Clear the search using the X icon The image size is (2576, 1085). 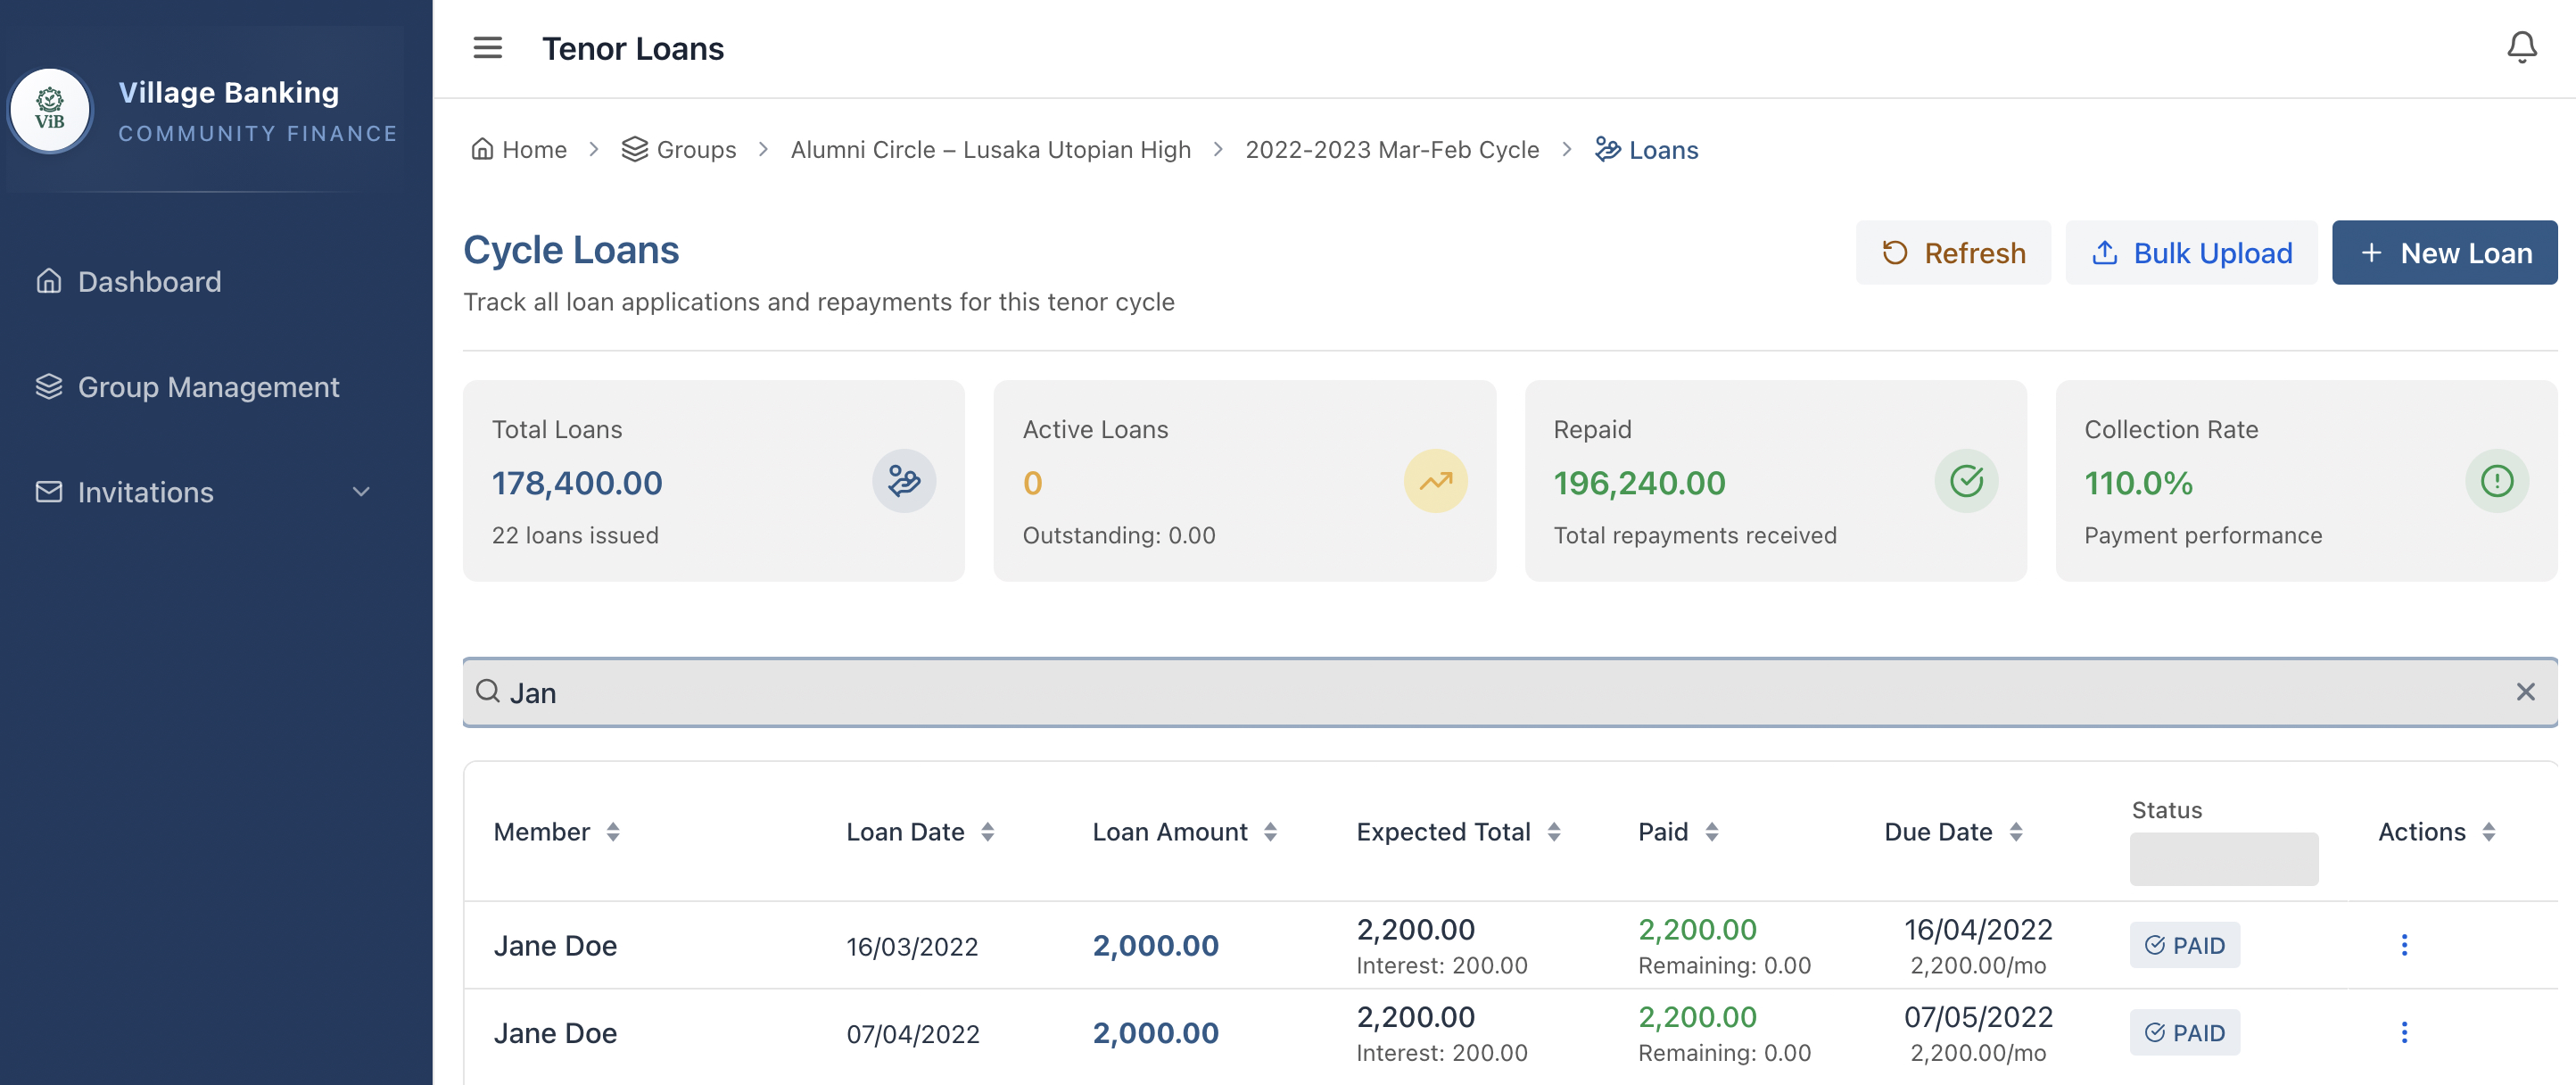pos(2527,691)
